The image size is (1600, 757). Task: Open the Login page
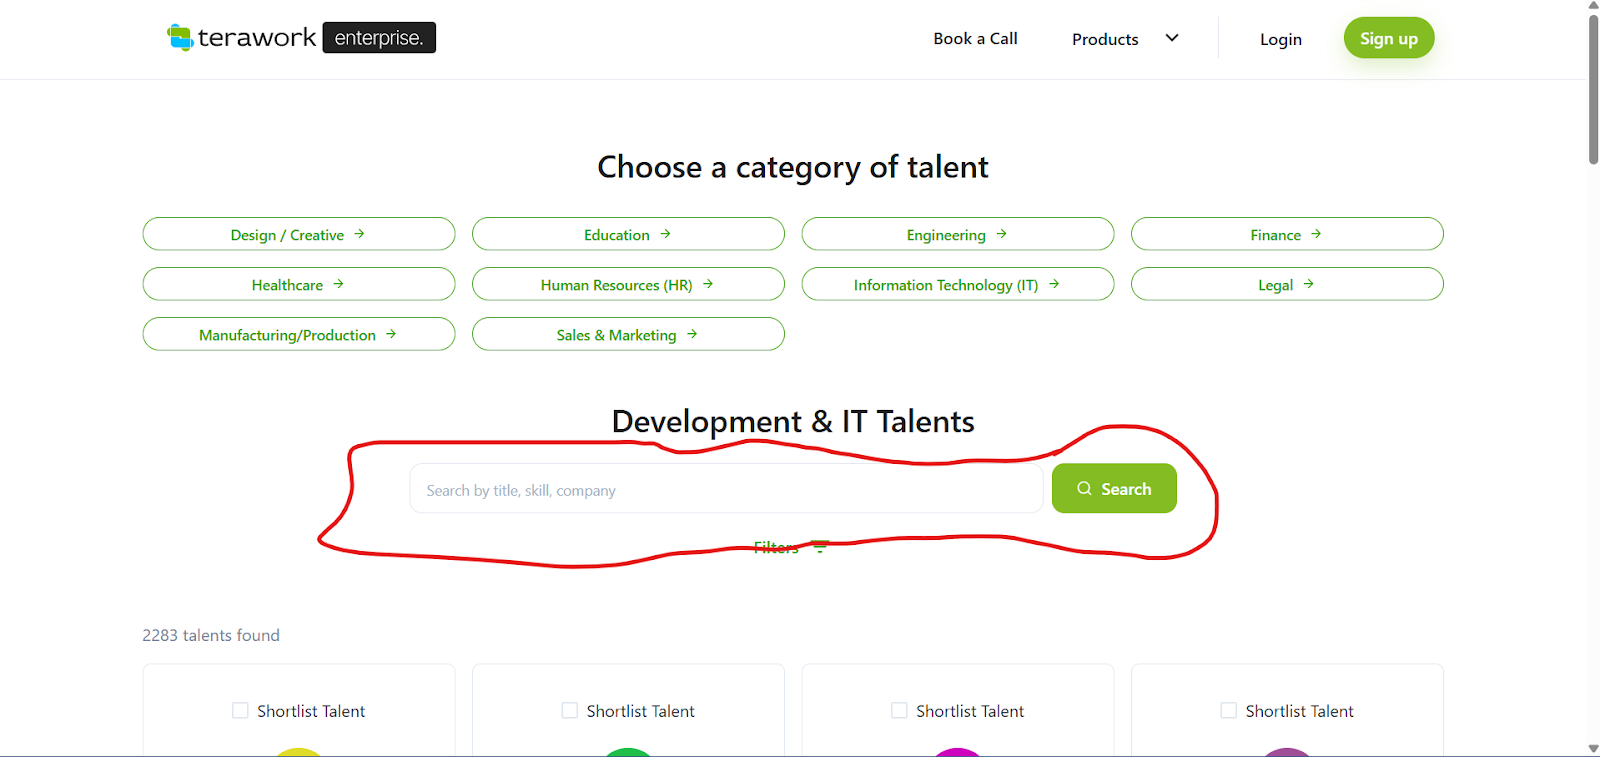(1280, 40)
